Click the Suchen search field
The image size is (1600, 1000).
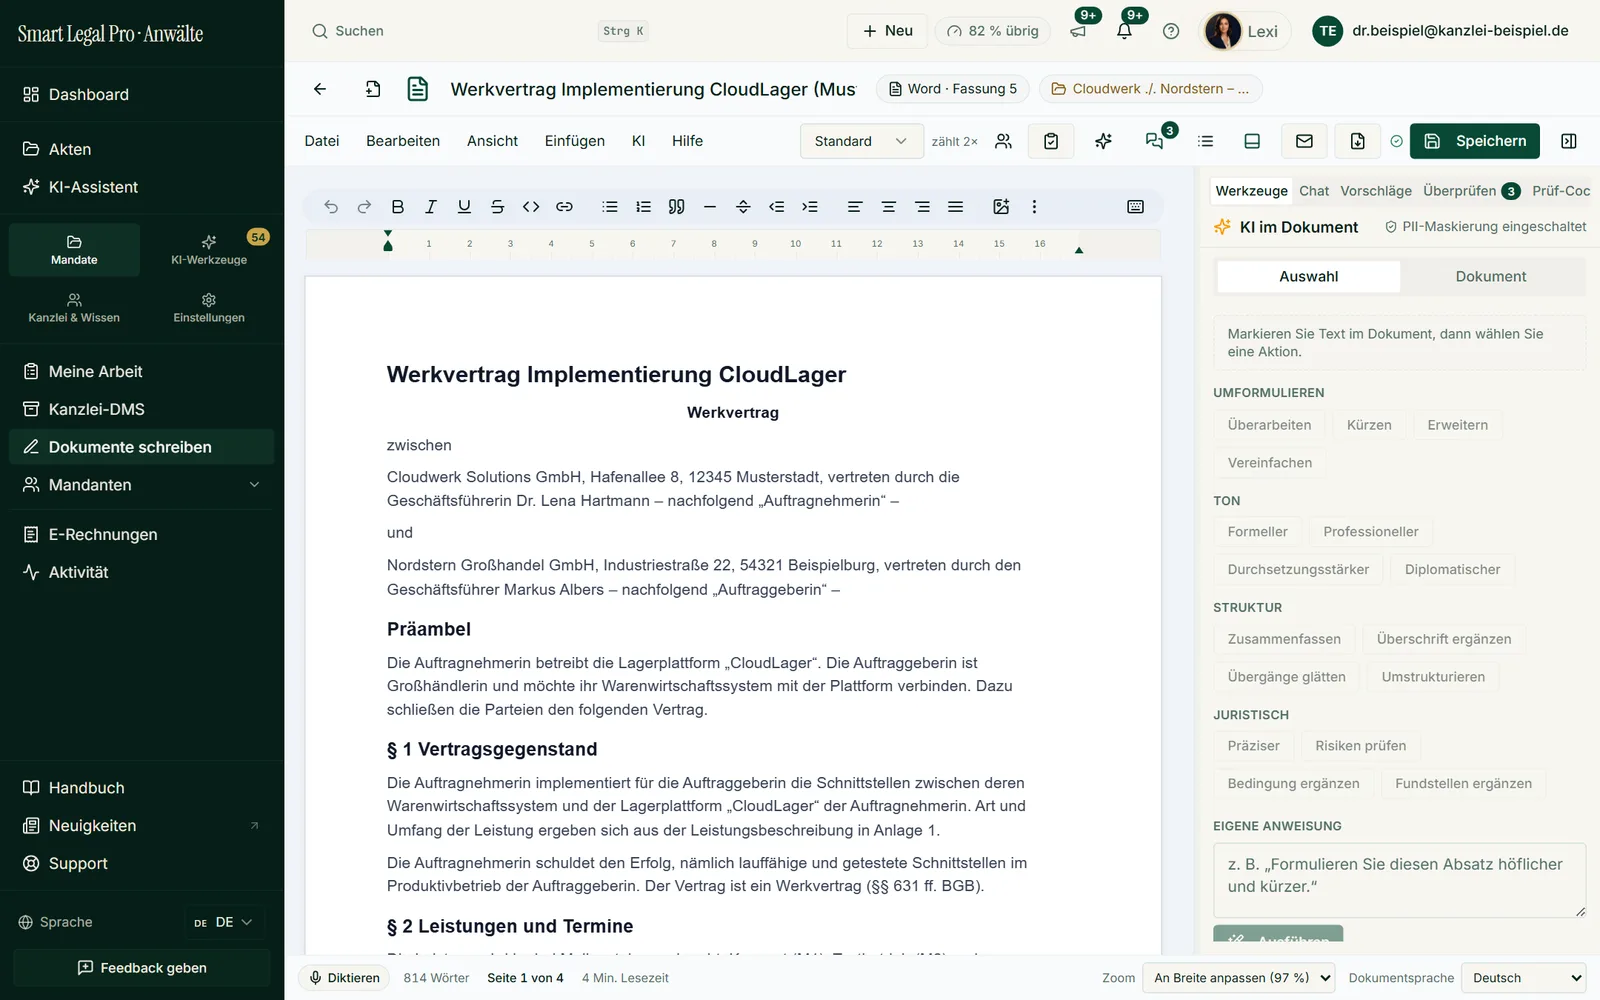(480, 31)
